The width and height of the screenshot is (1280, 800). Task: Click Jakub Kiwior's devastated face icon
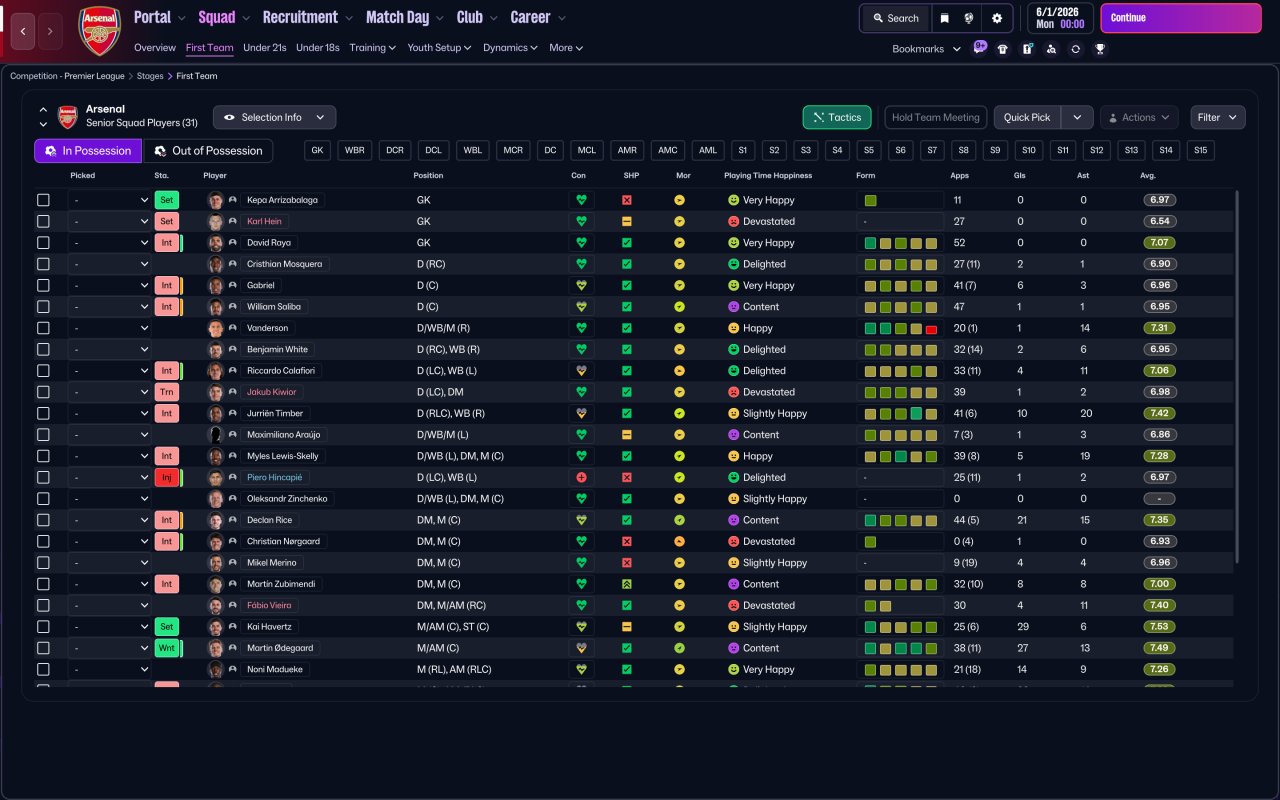733,392
